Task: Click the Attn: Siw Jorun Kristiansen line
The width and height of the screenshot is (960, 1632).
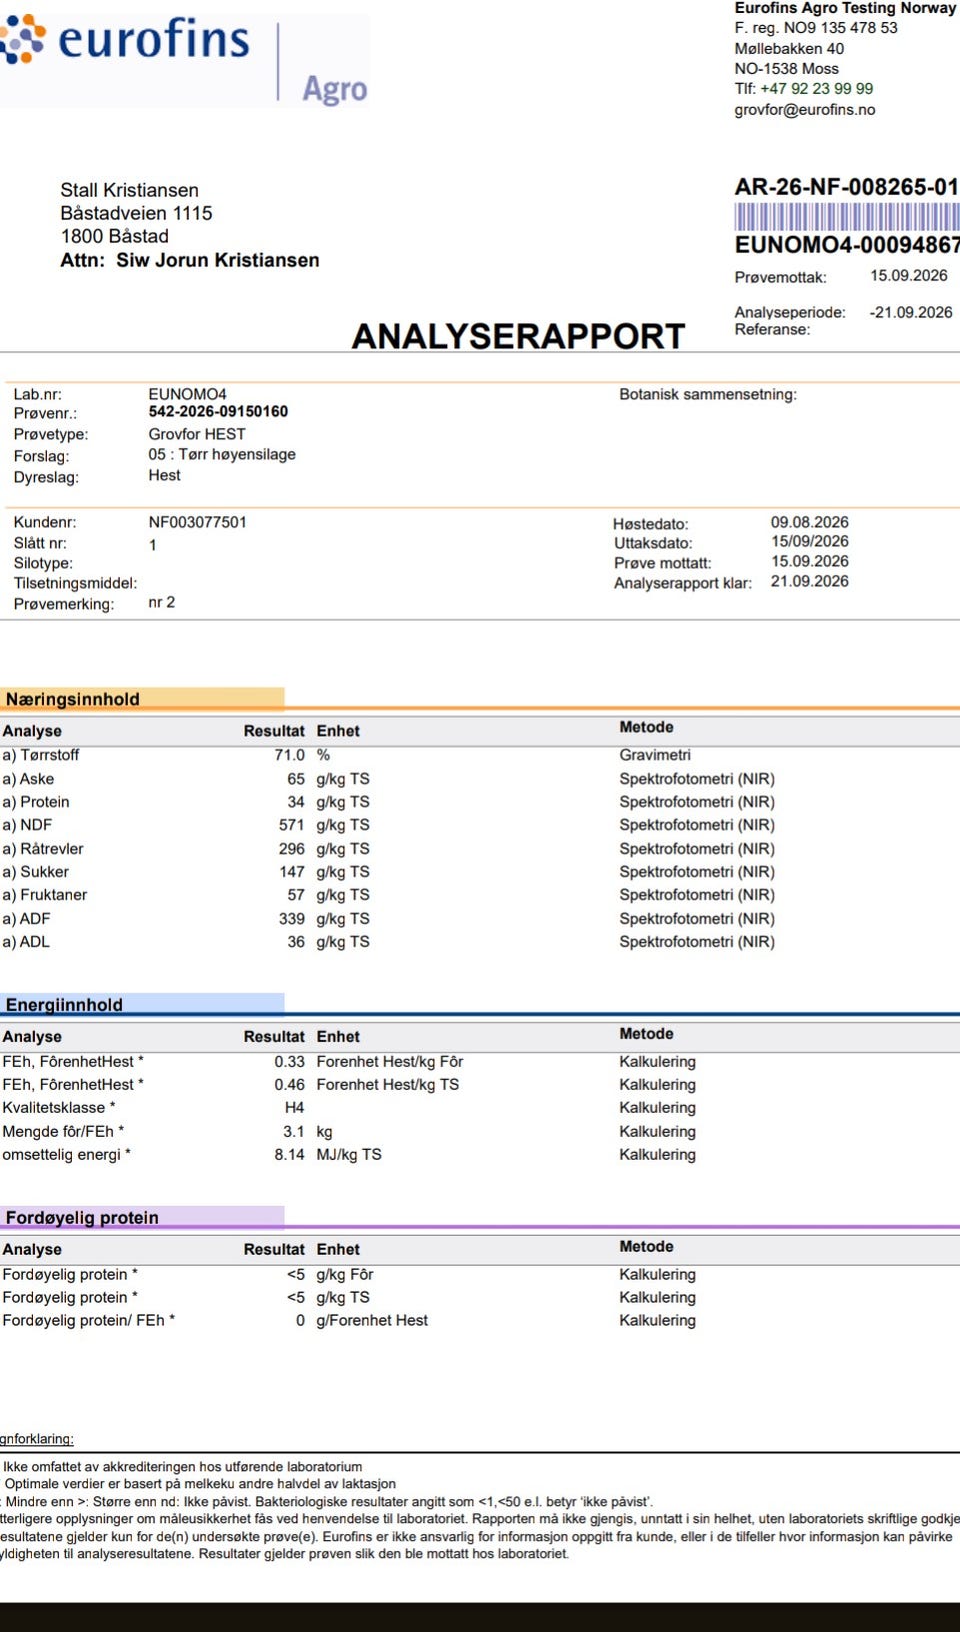Action: coord(190,260)
